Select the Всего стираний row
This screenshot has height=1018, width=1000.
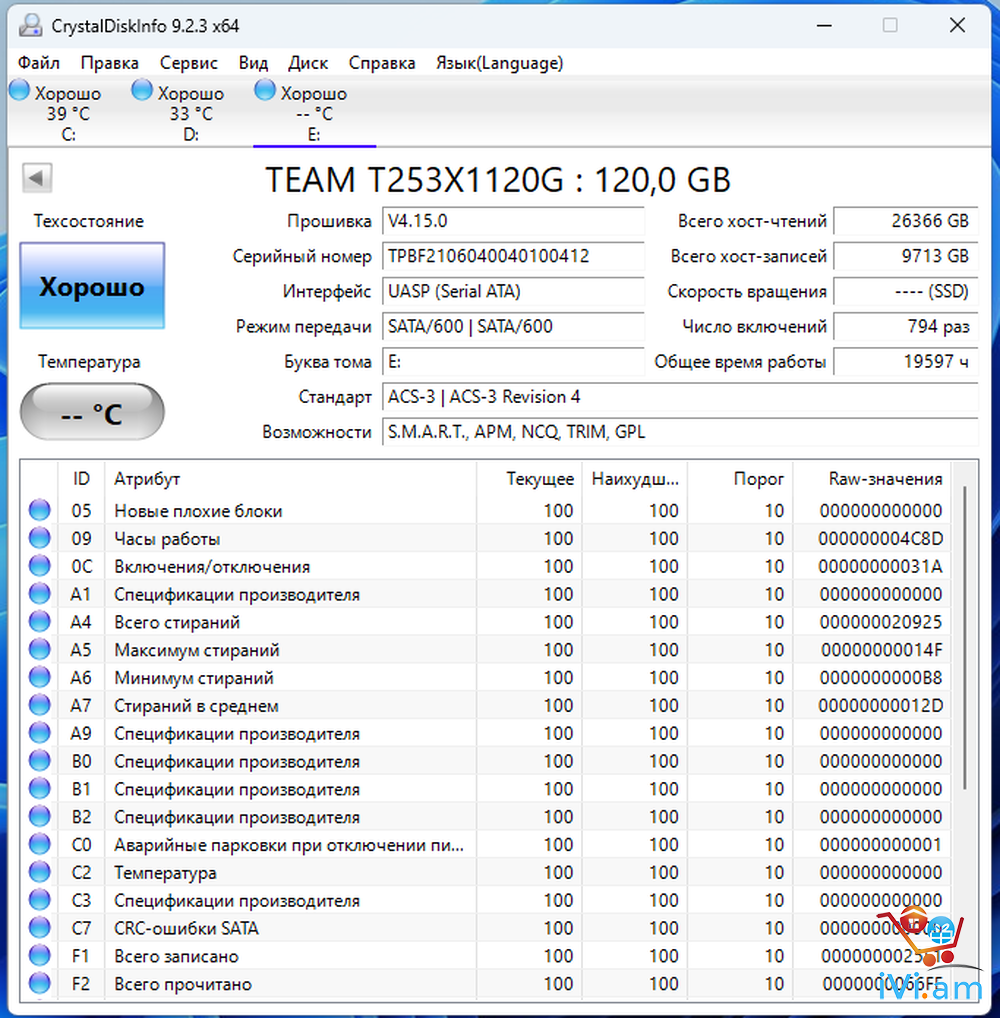487,623
